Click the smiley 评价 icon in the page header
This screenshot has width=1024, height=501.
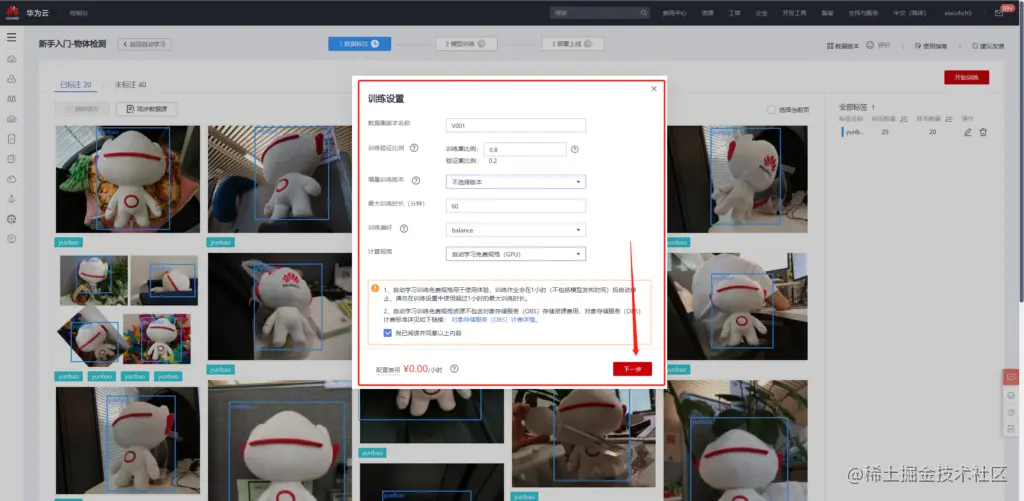coord(870,45)
